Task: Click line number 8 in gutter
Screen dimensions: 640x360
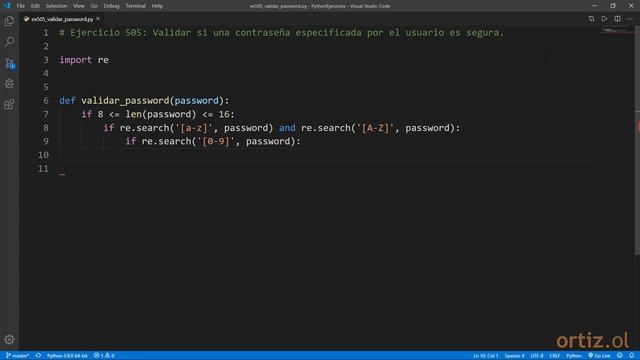Action: click(46, 128)
